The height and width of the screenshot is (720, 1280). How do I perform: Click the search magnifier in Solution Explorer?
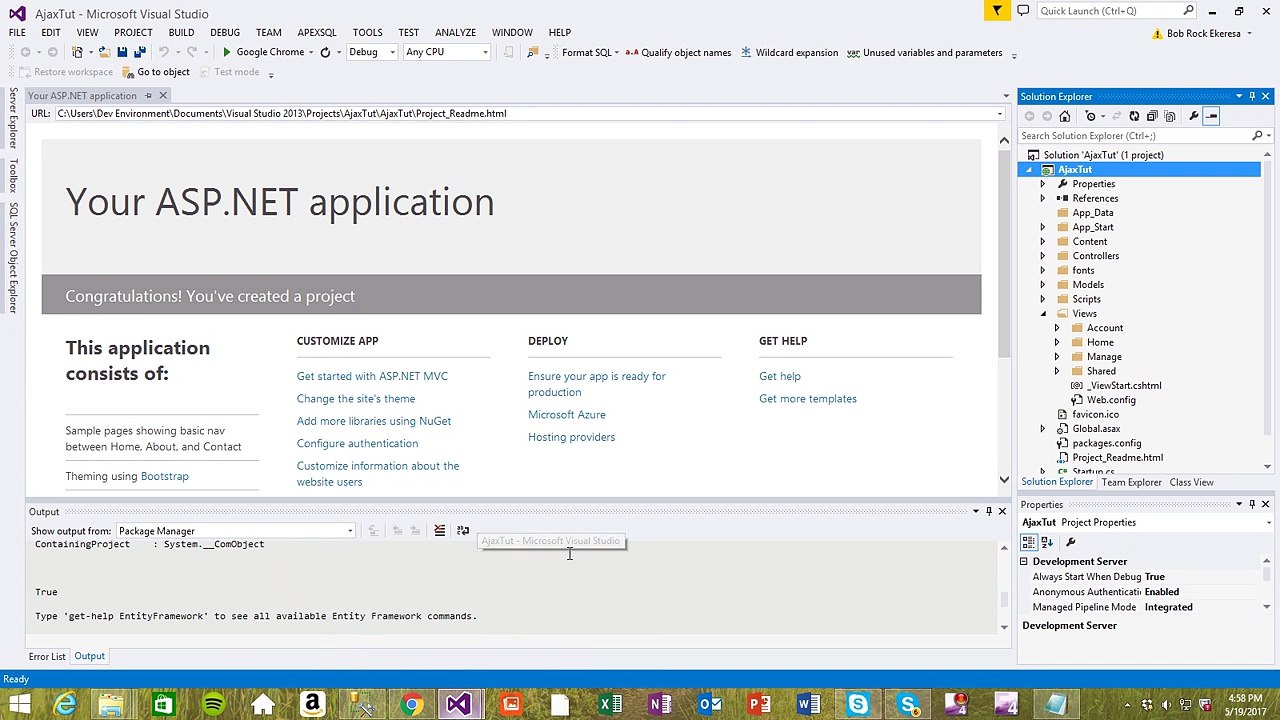(1257, 136)
